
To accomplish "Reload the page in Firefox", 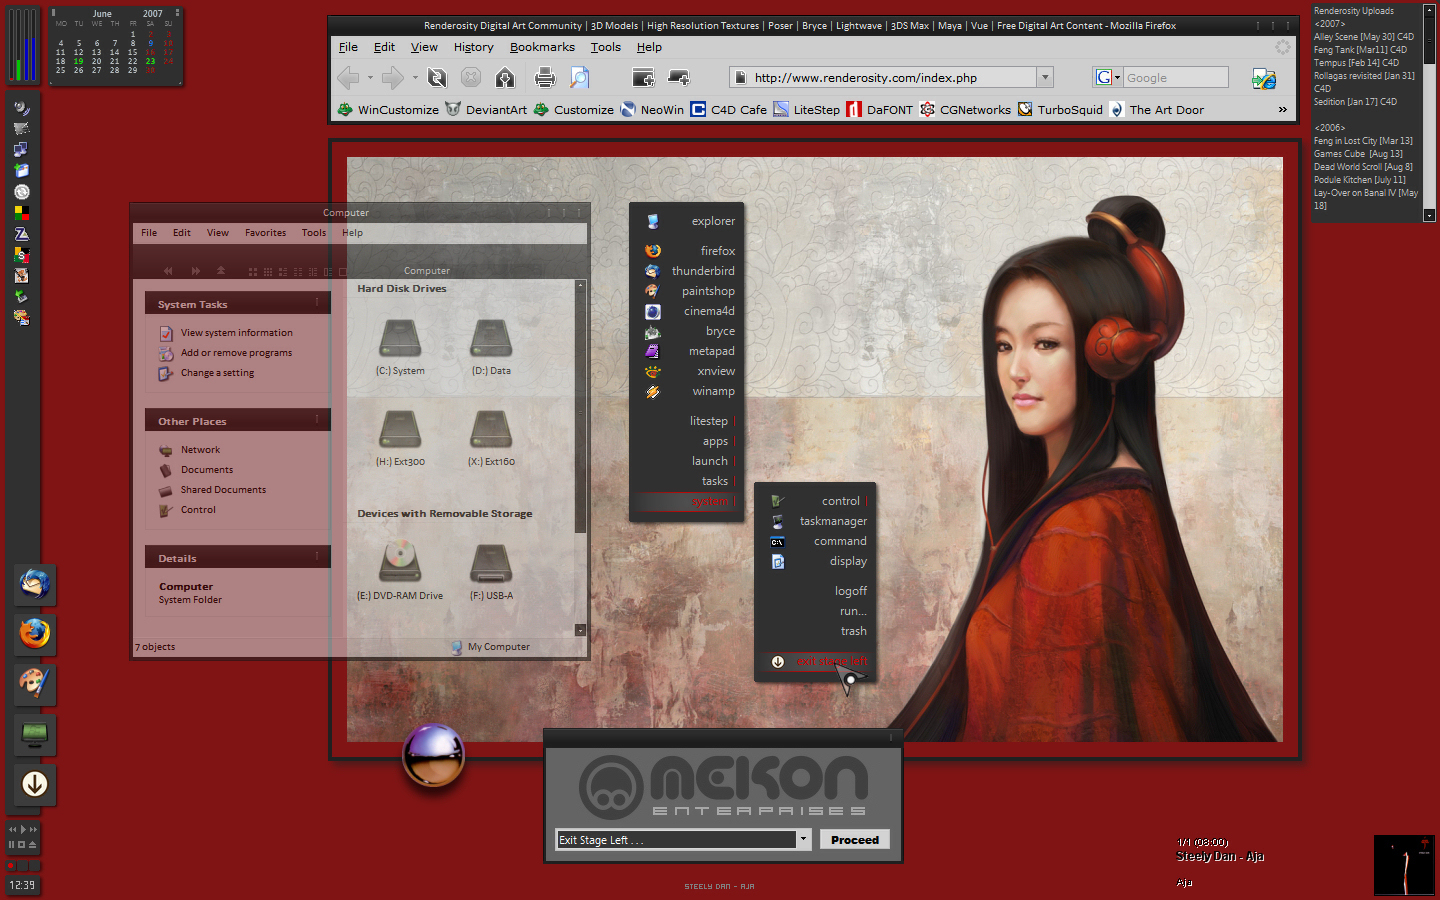I will coord(437,77).
